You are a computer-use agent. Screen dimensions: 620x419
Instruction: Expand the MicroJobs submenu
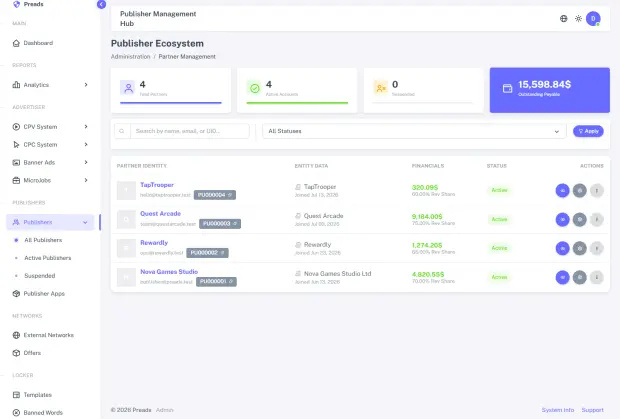point(50,180)
